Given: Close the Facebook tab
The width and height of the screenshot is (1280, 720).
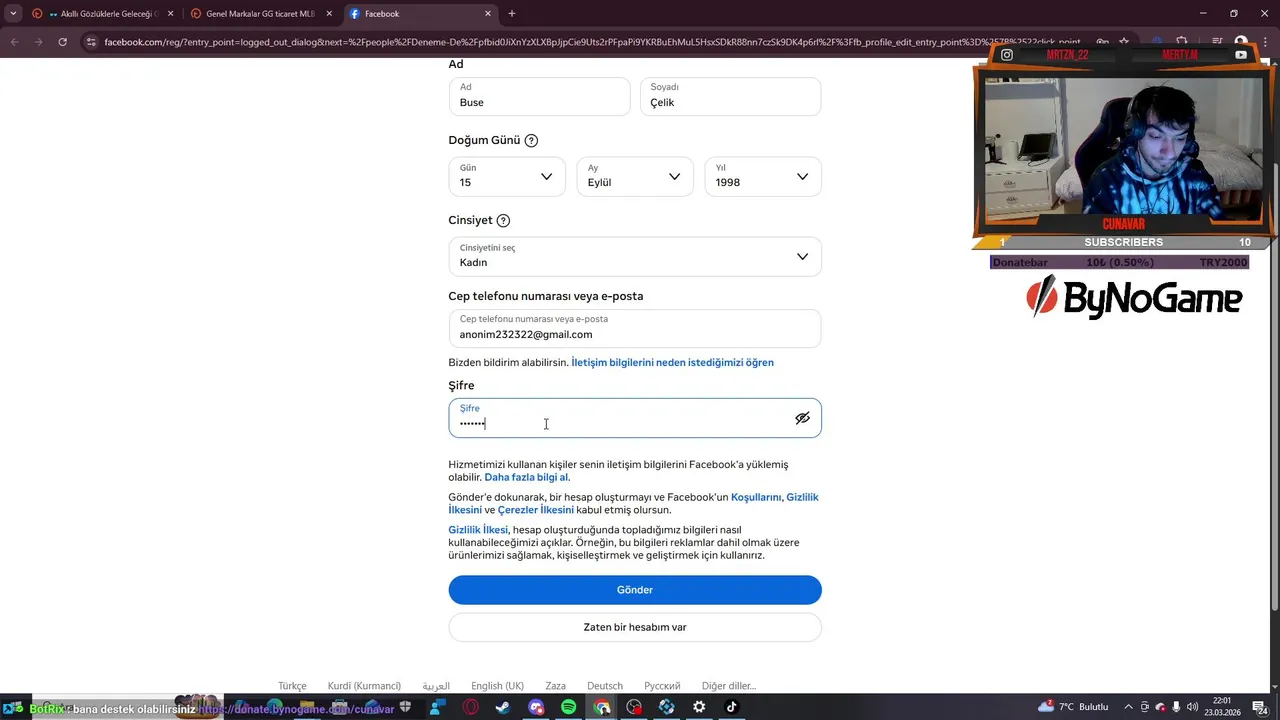Looking at the screenshot, I should click(x=488, y=14).
